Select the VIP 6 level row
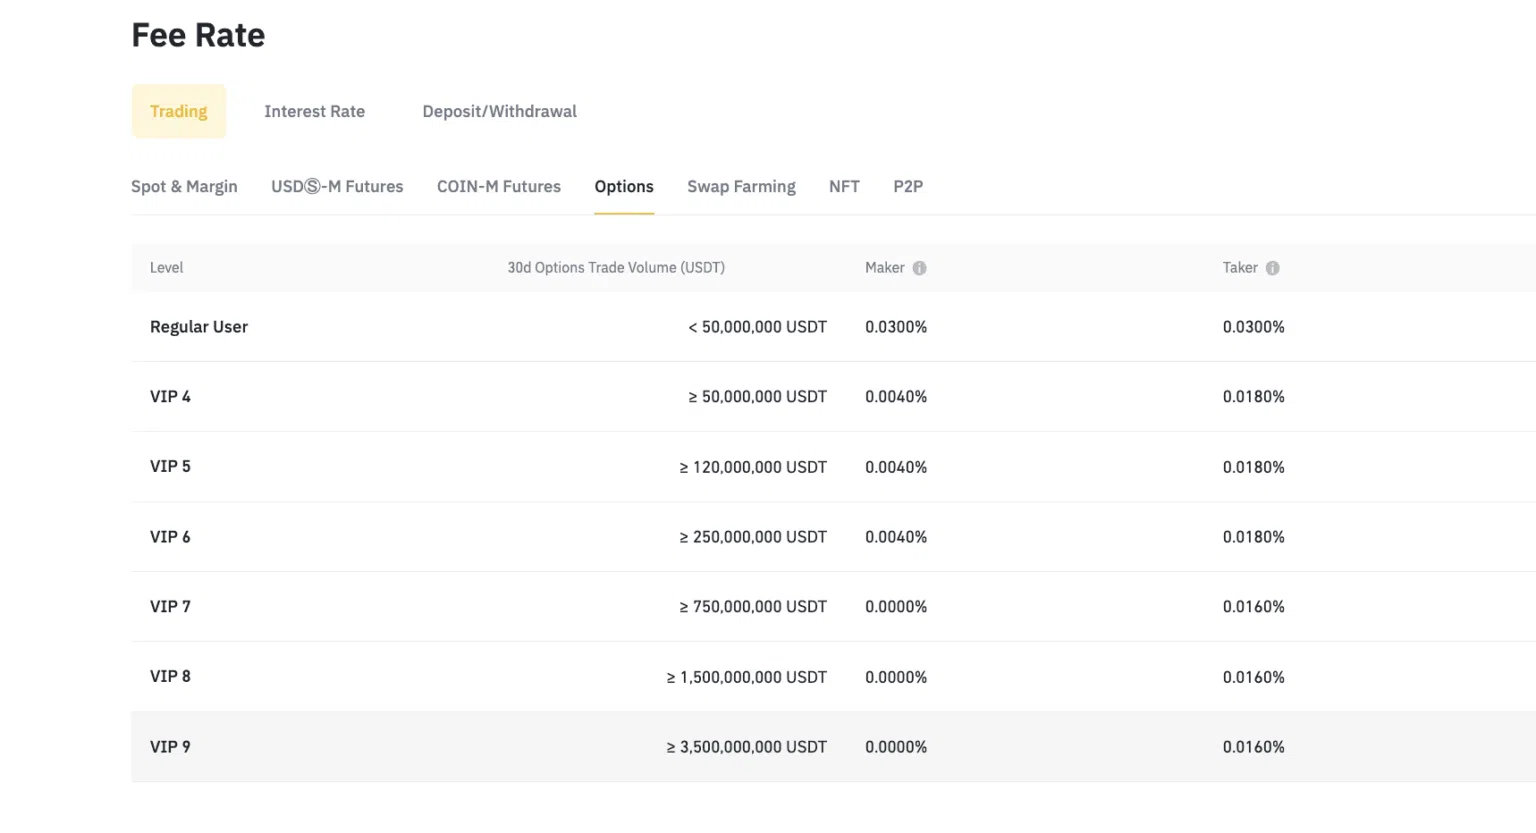Viewport: 1536px width, 833px height. pyautogui.click(x=170, y=537)
